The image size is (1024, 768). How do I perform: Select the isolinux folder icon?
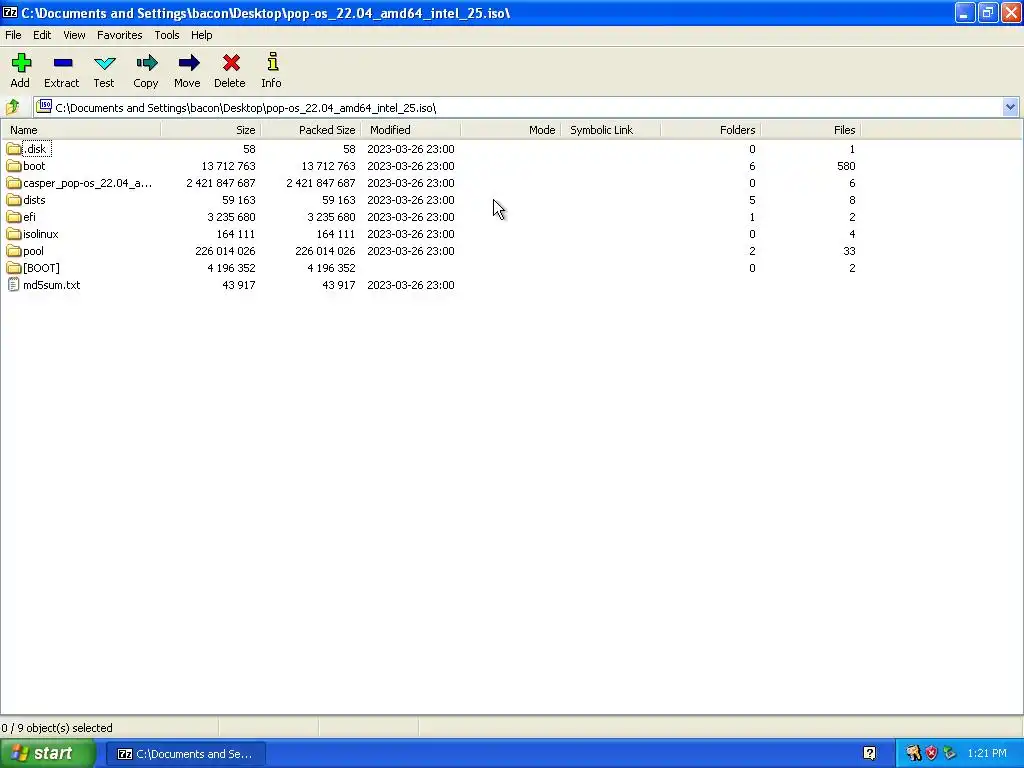pyautogui.click(x=13, y=234)
